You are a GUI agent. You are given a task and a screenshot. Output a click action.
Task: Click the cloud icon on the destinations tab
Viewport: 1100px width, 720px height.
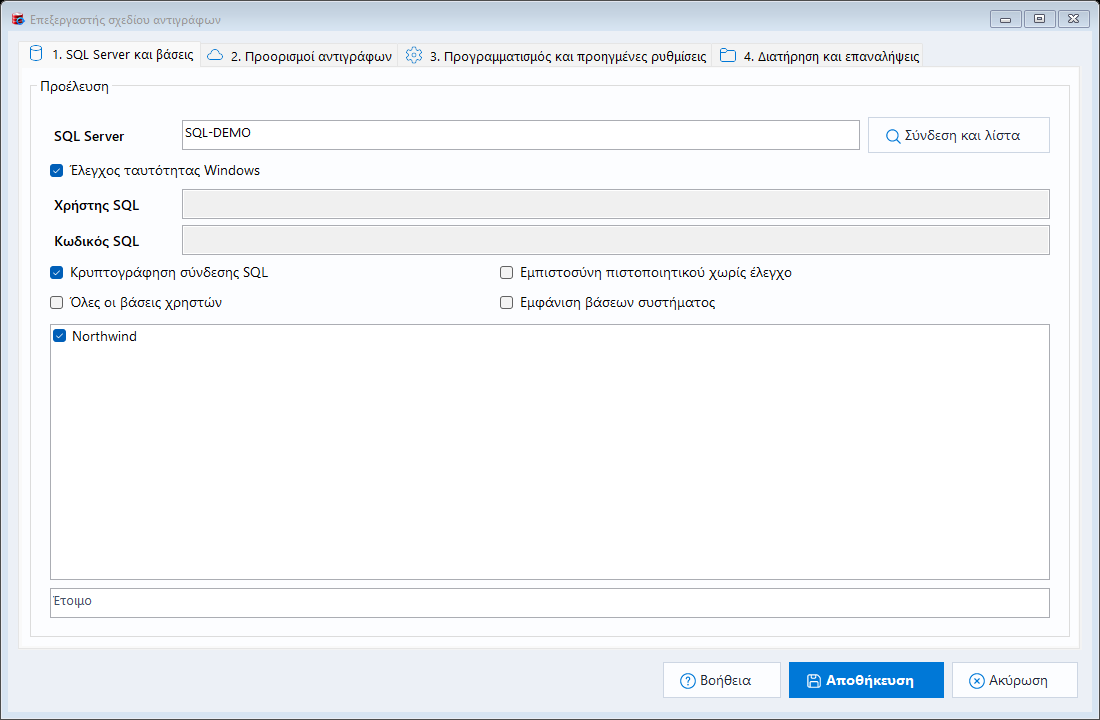215,55
